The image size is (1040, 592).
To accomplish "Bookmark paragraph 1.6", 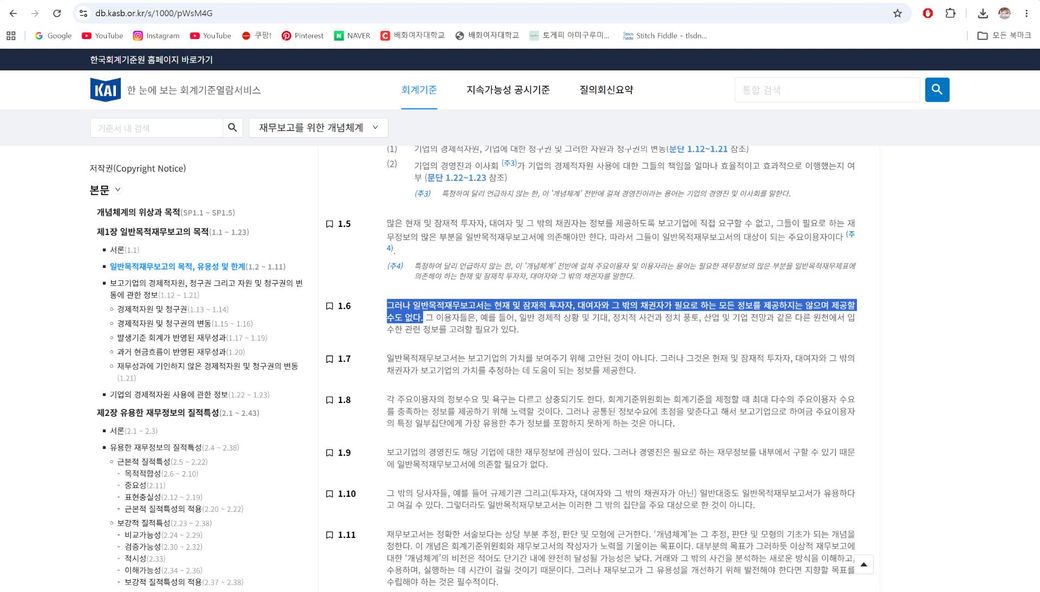I will [329, 306].
